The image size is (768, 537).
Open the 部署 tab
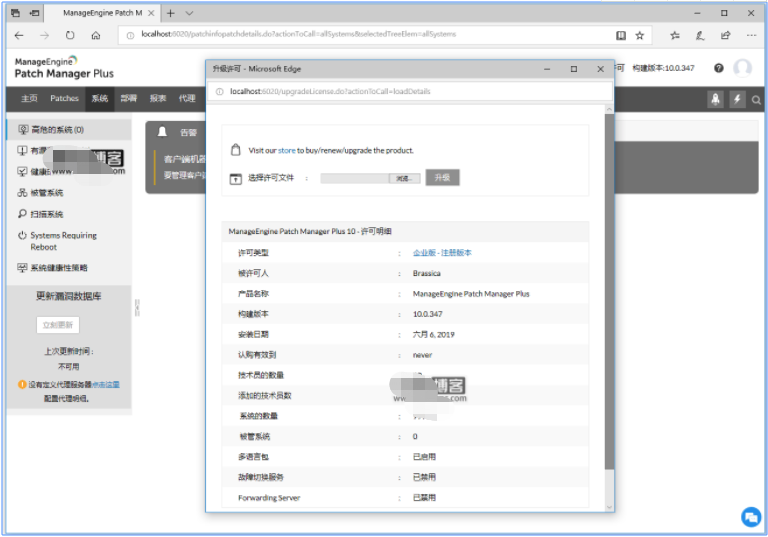pos(129,98)
